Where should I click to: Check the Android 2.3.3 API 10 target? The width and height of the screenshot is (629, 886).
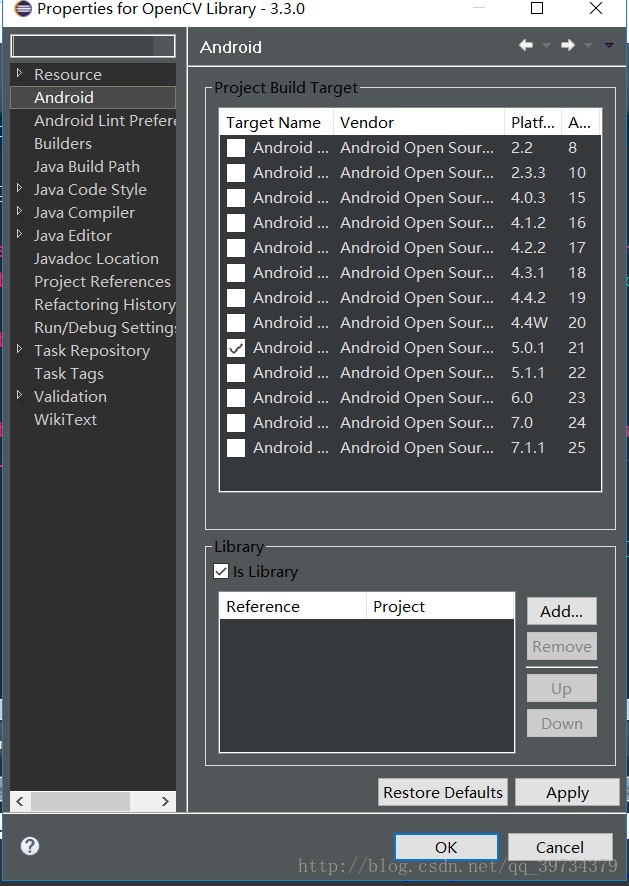pyautogui.click(x=236, y=173)
